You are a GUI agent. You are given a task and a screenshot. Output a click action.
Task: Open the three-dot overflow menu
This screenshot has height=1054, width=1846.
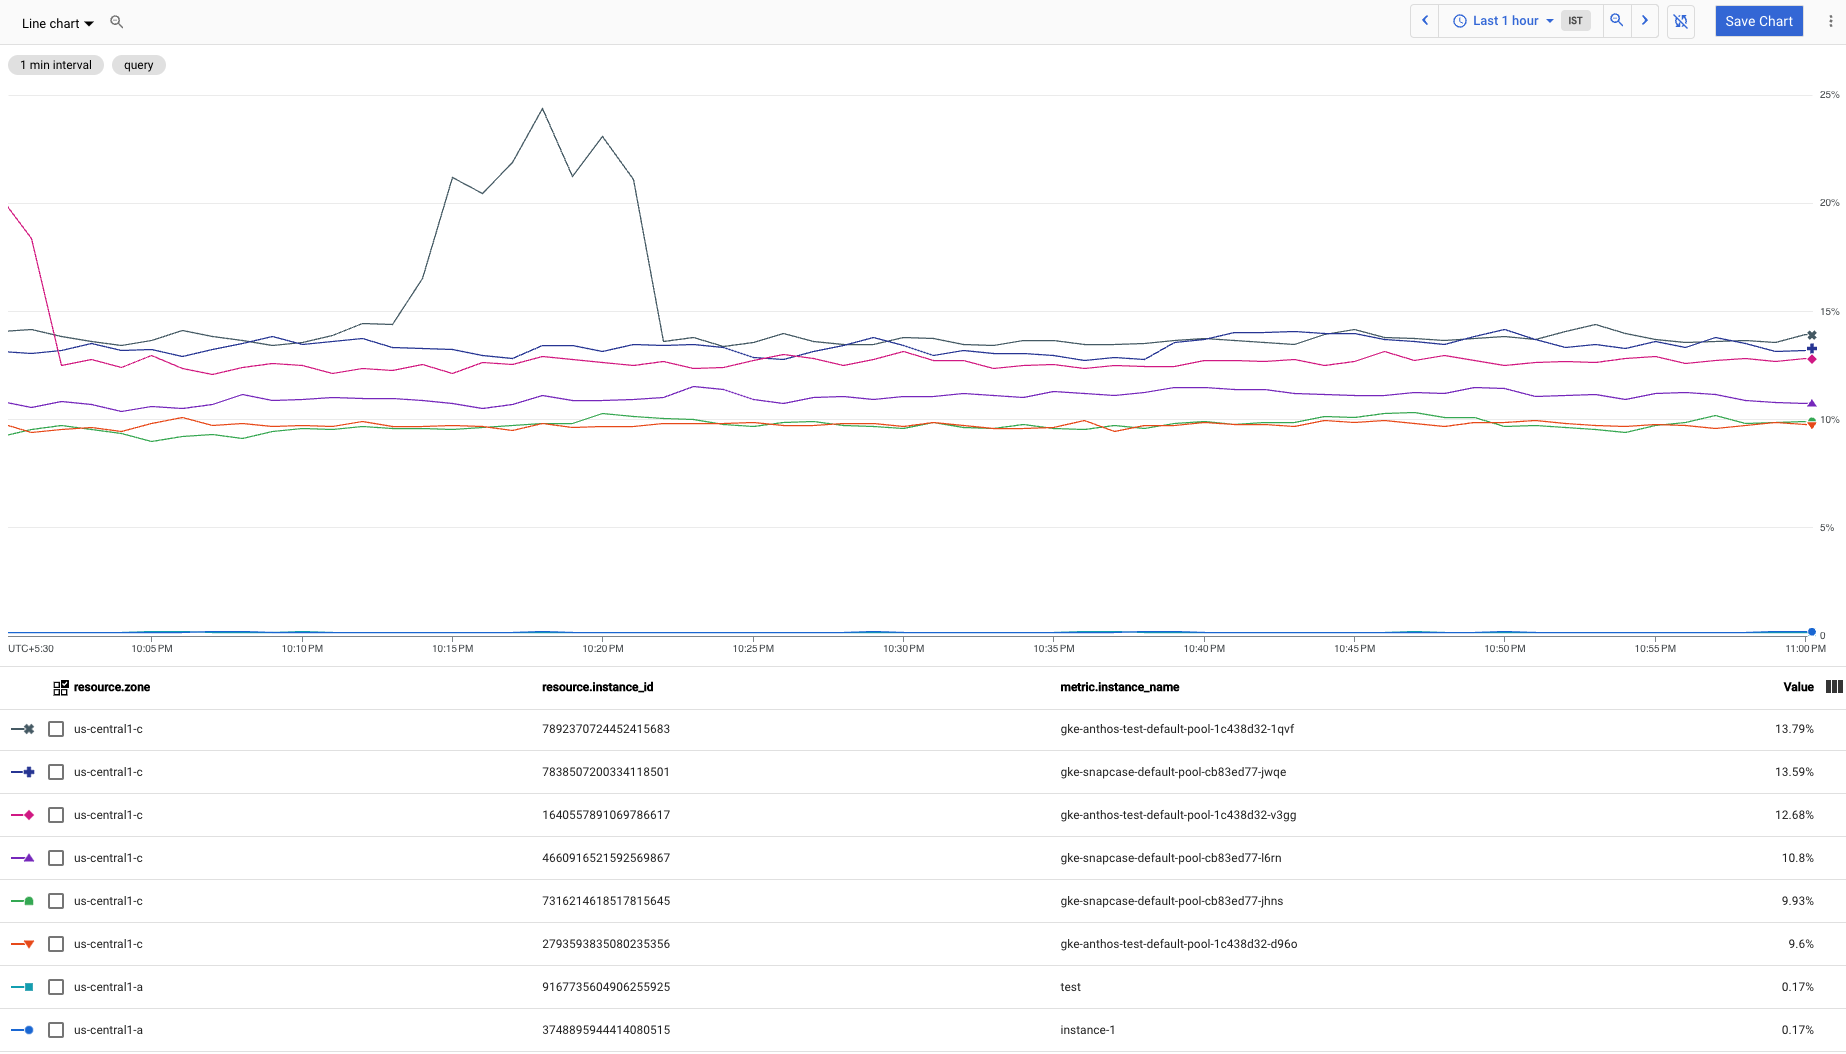tap(1831, 21)
